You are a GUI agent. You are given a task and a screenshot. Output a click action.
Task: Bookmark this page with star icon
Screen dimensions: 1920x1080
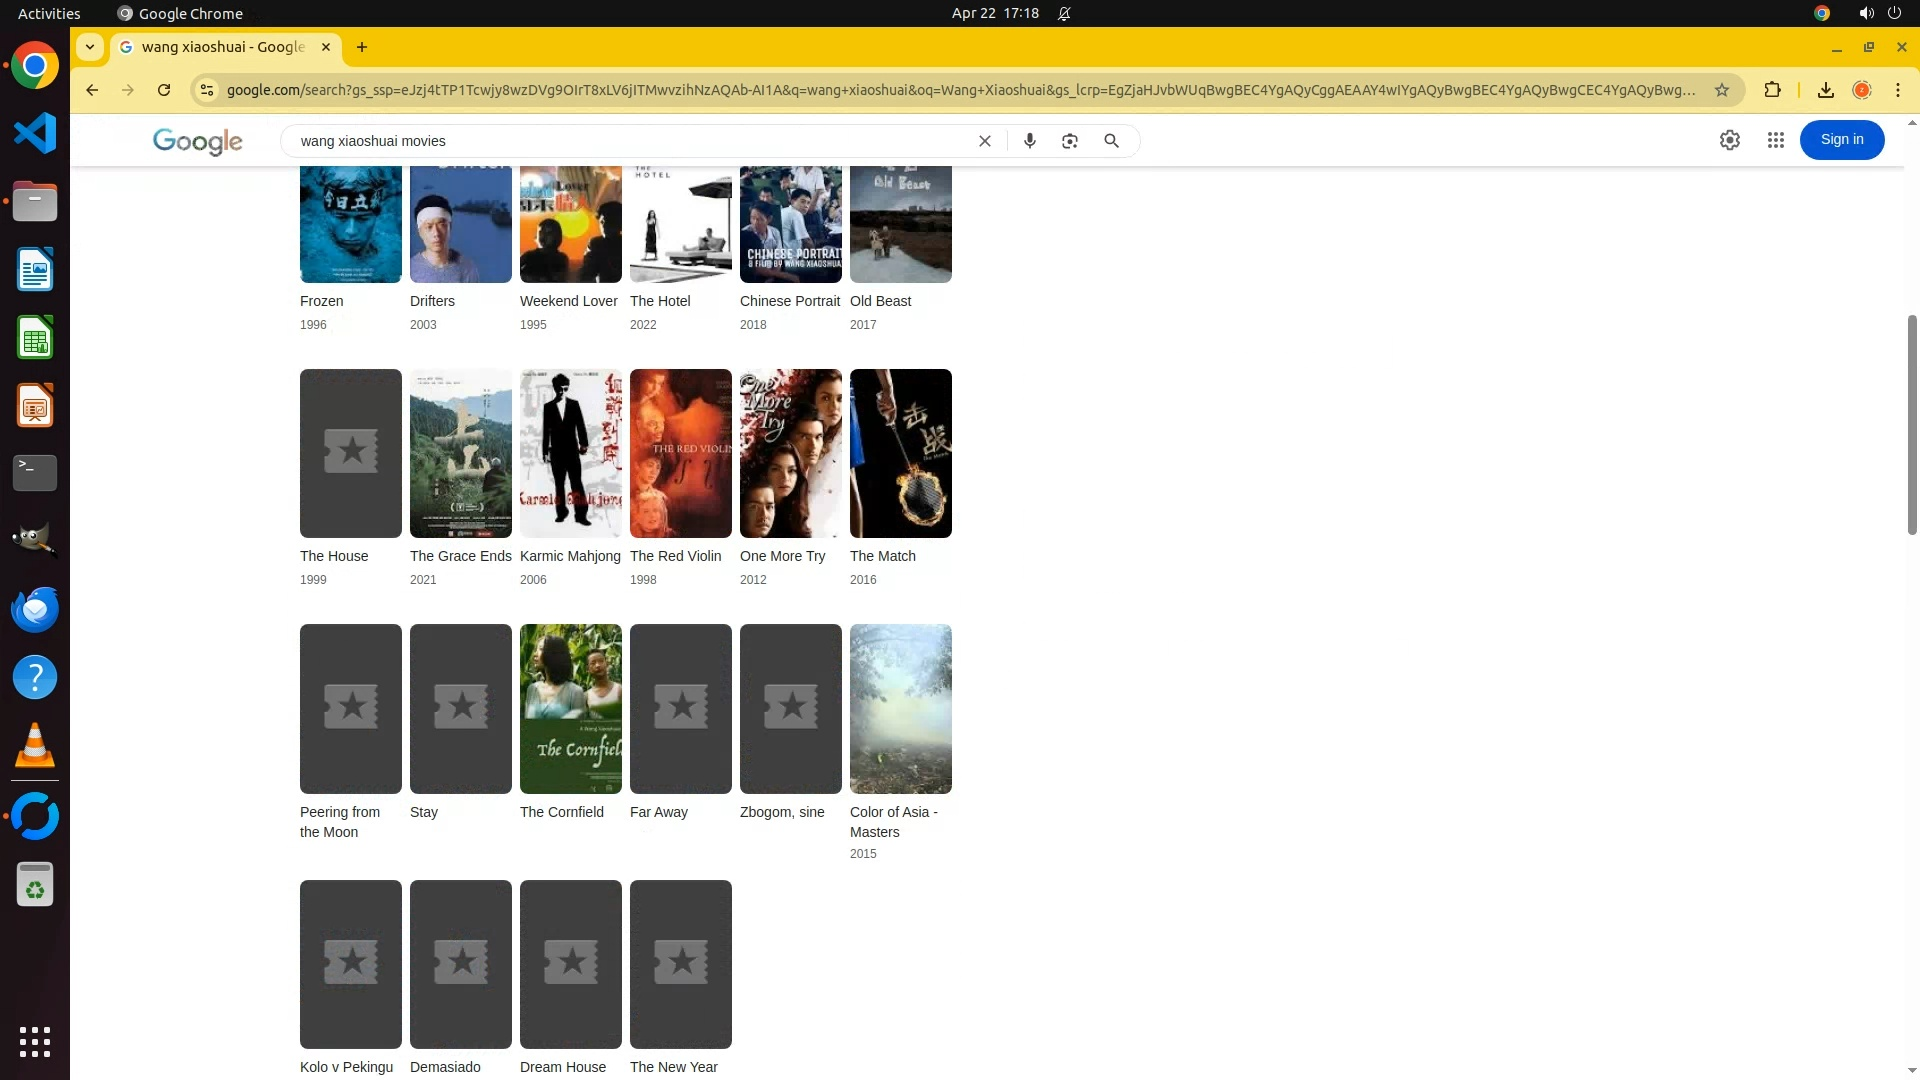(1722, 90)
